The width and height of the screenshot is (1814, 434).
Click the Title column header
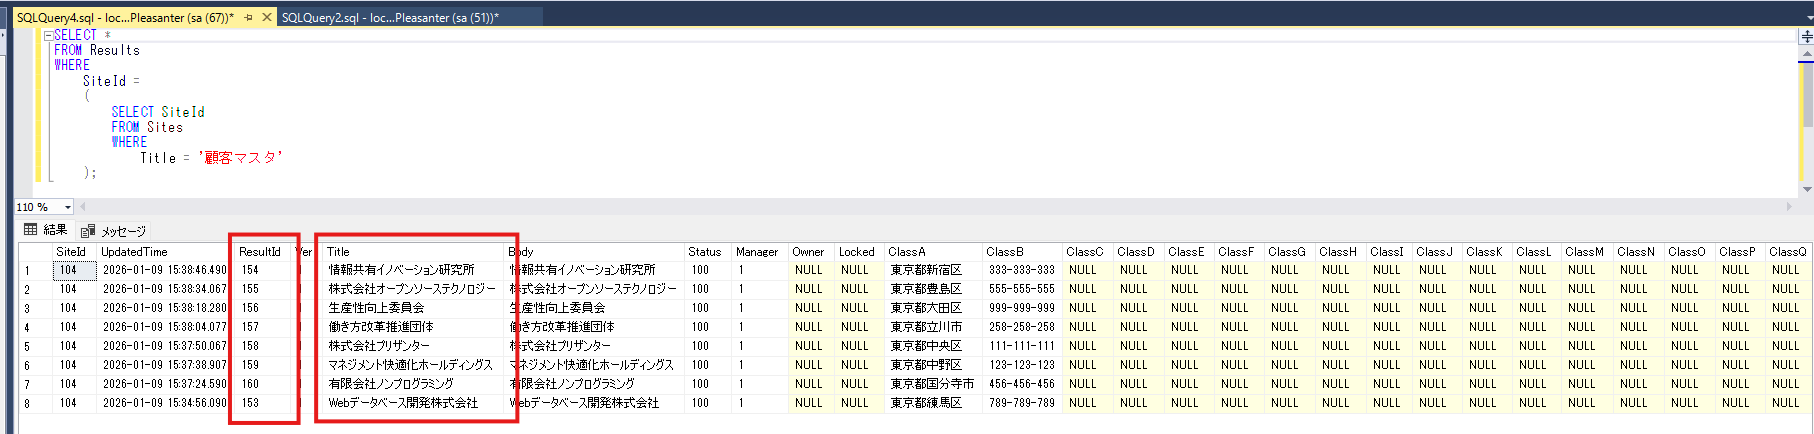(412, 252)
